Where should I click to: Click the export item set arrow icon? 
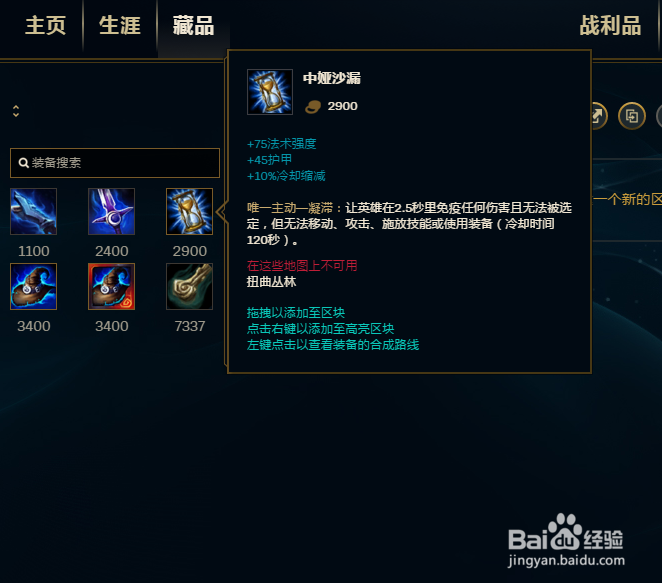(x=599, y=116)
